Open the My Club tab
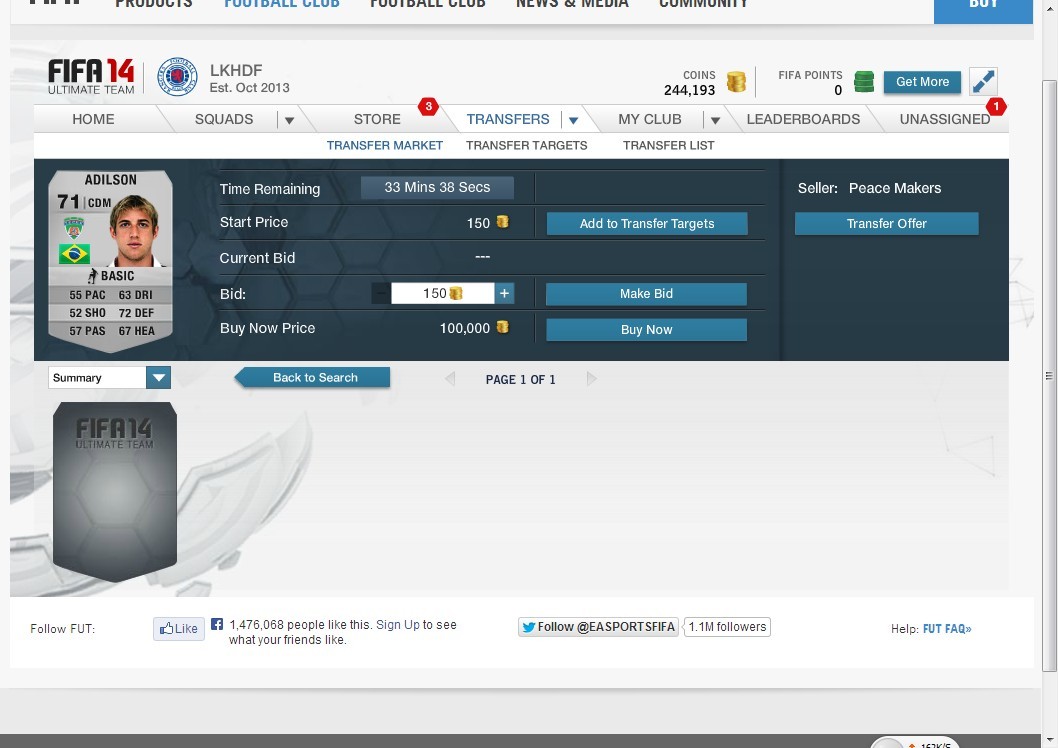 [650, 119]
